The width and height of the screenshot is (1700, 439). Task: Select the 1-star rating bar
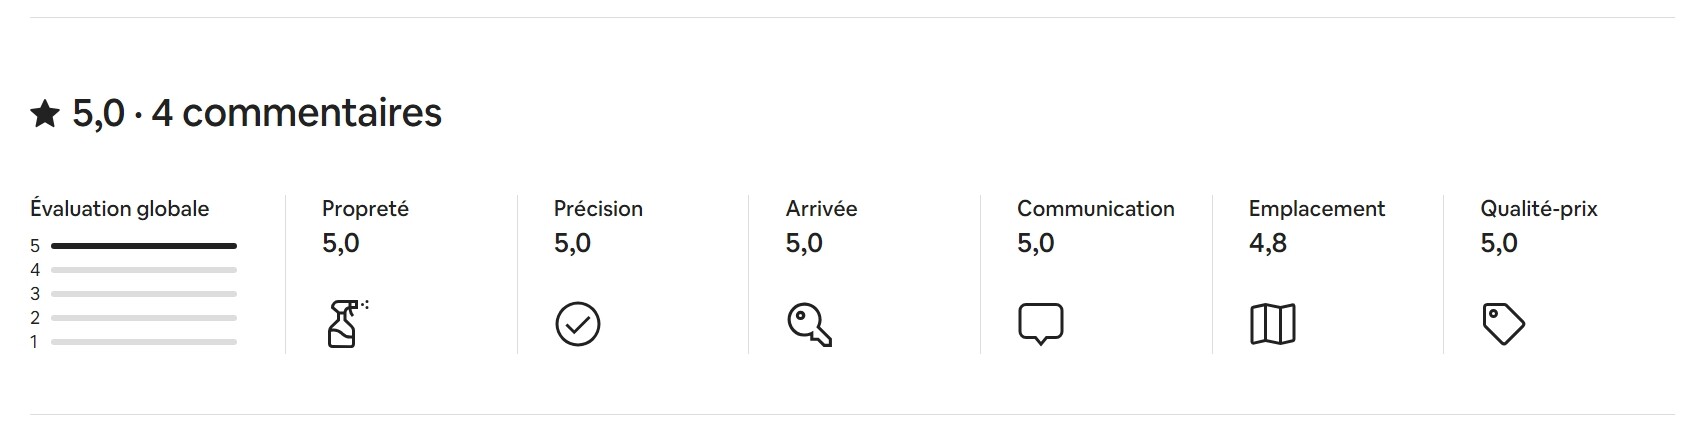(143, 342)
